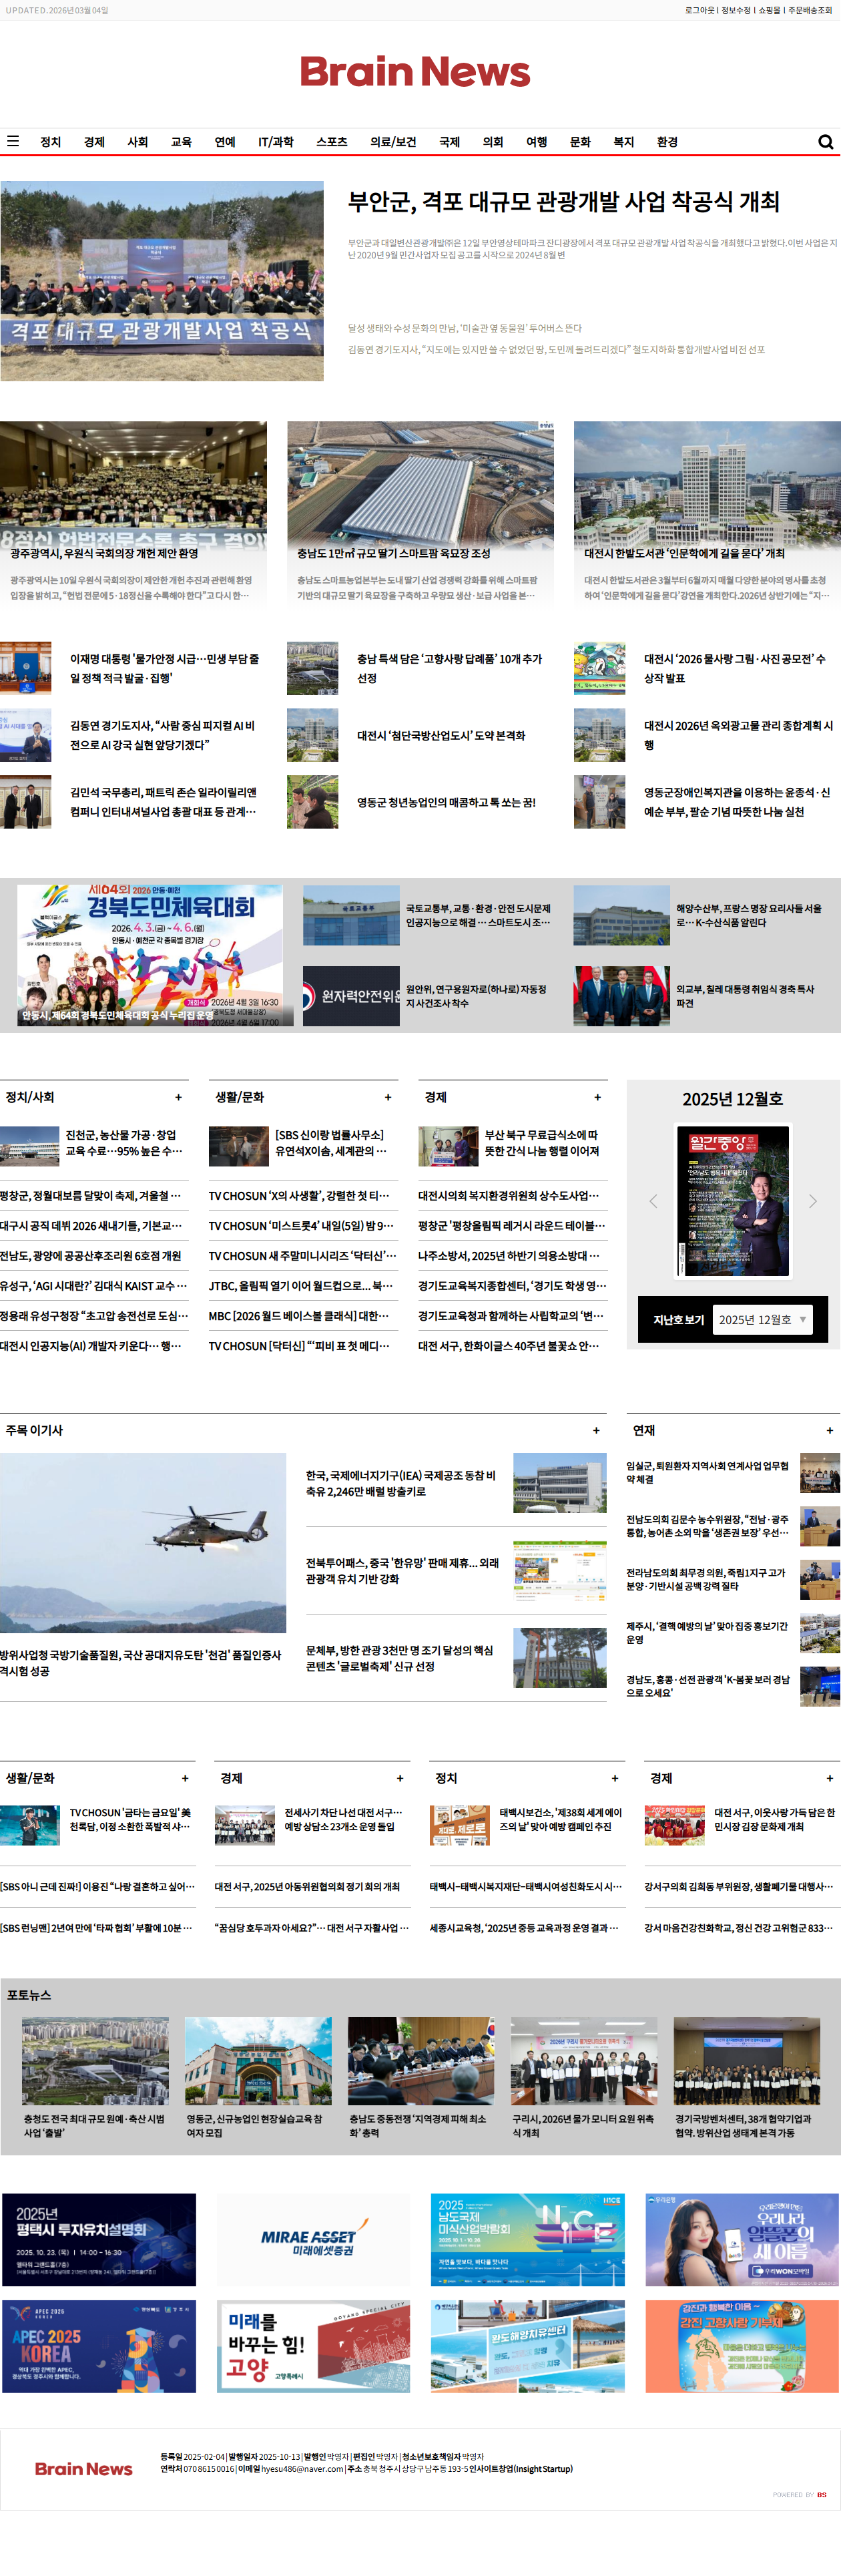Click the search magnifier icon
Image resolution: width=841 pixels, height=2576 pixels.
point(825,142)
